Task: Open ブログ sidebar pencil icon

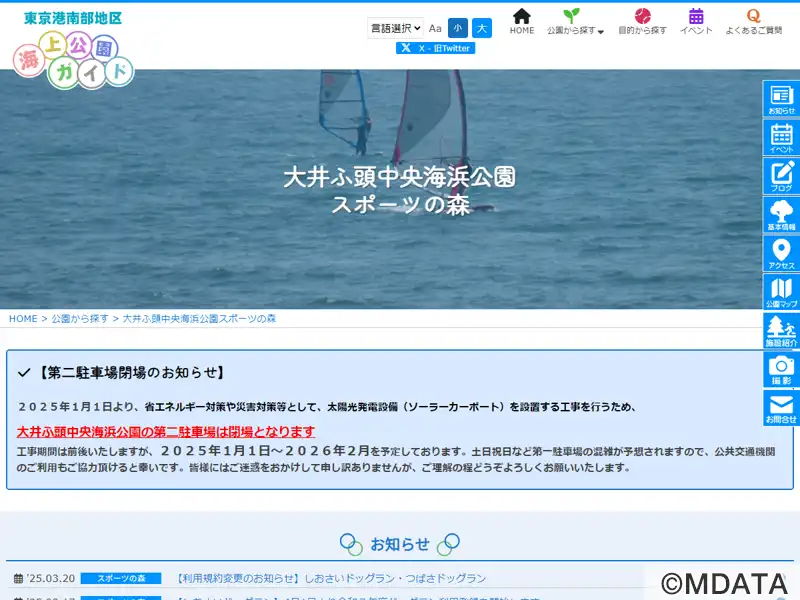Action: pyautogui.click(x=781, y=176)
